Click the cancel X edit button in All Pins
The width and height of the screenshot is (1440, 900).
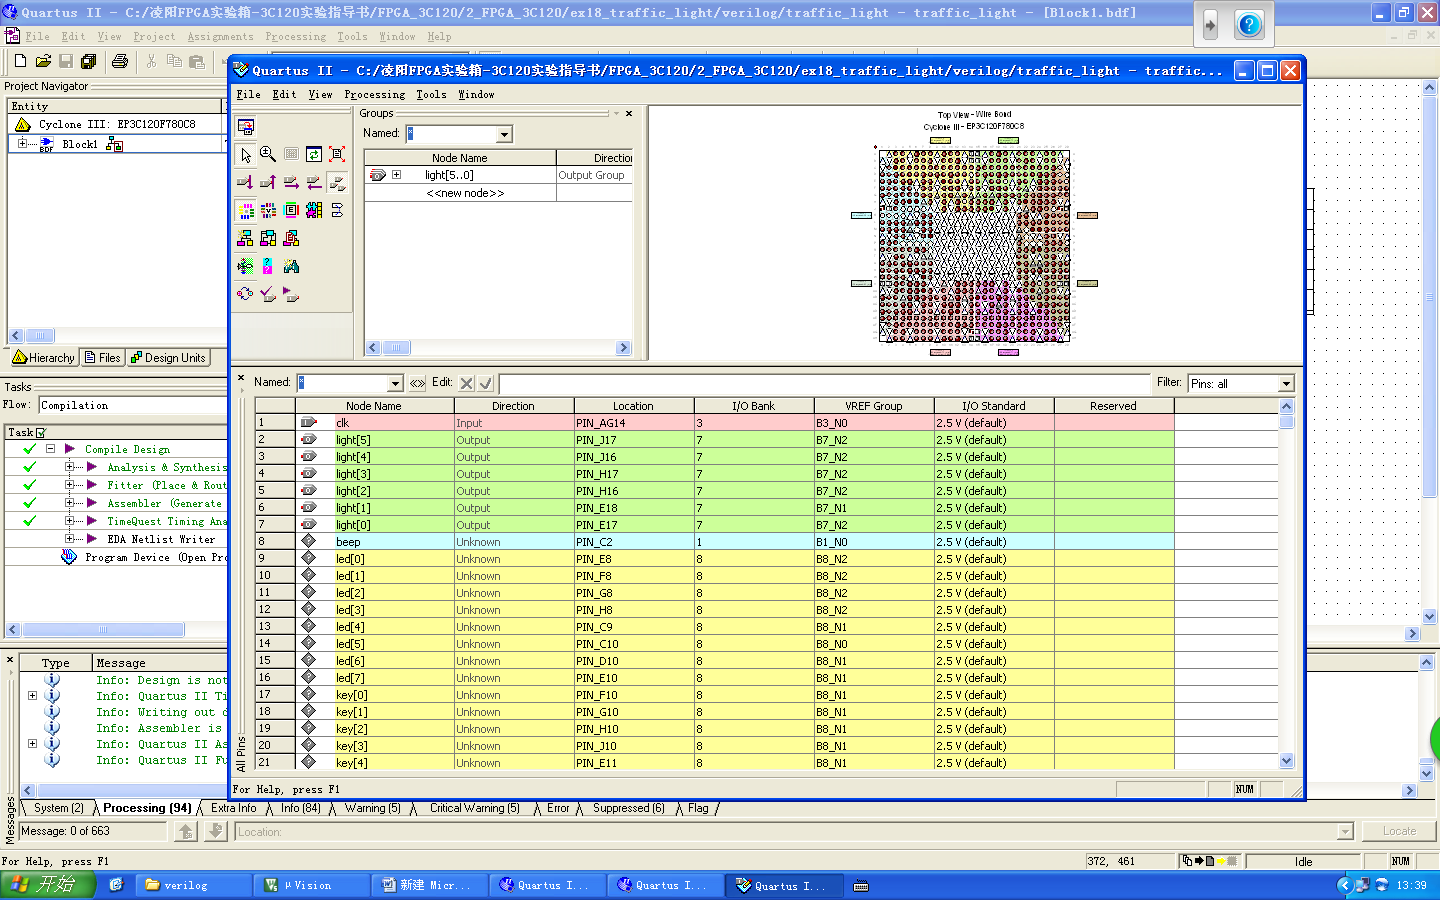467,383
